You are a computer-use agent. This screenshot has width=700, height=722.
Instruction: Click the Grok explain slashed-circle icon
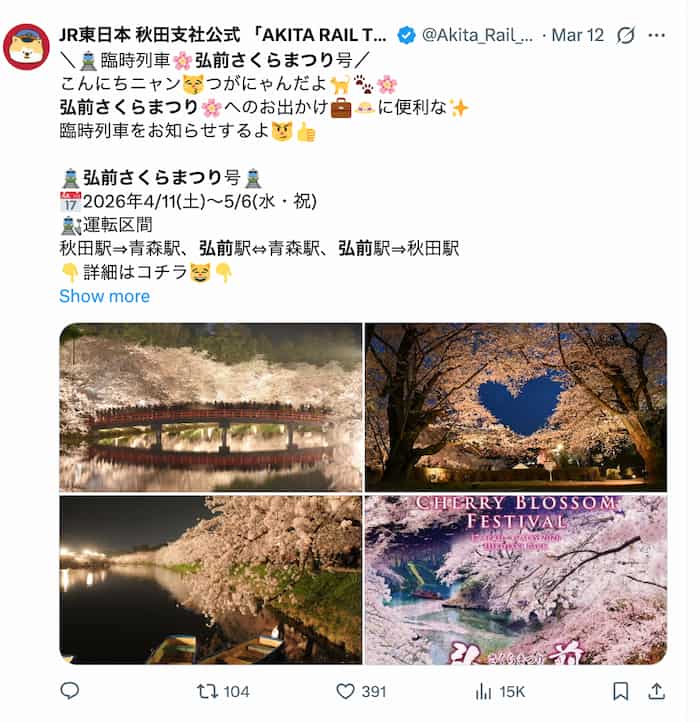[625, 35]
